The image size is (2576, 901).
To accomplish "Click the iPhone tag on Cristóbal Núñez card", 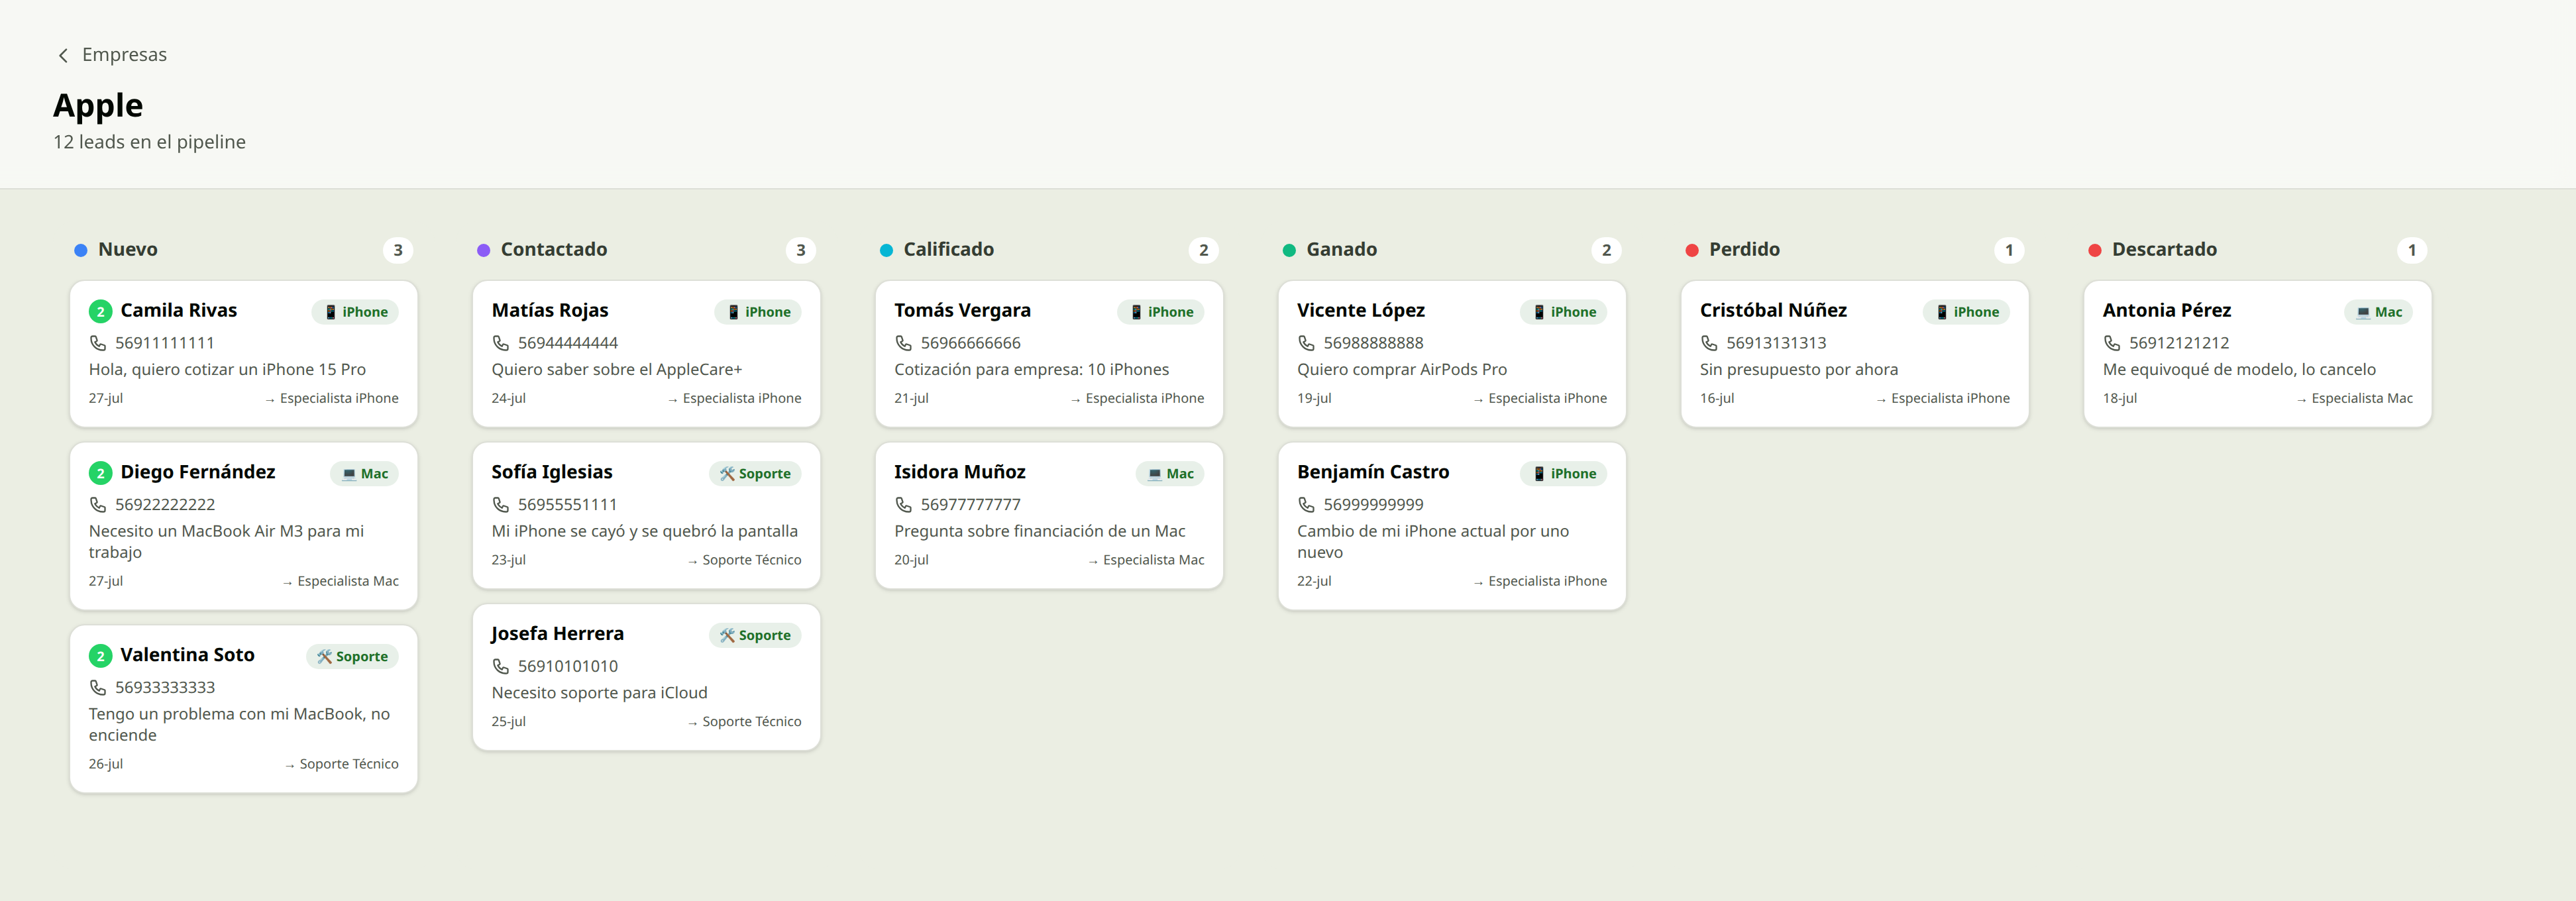I will [1966, 312].
